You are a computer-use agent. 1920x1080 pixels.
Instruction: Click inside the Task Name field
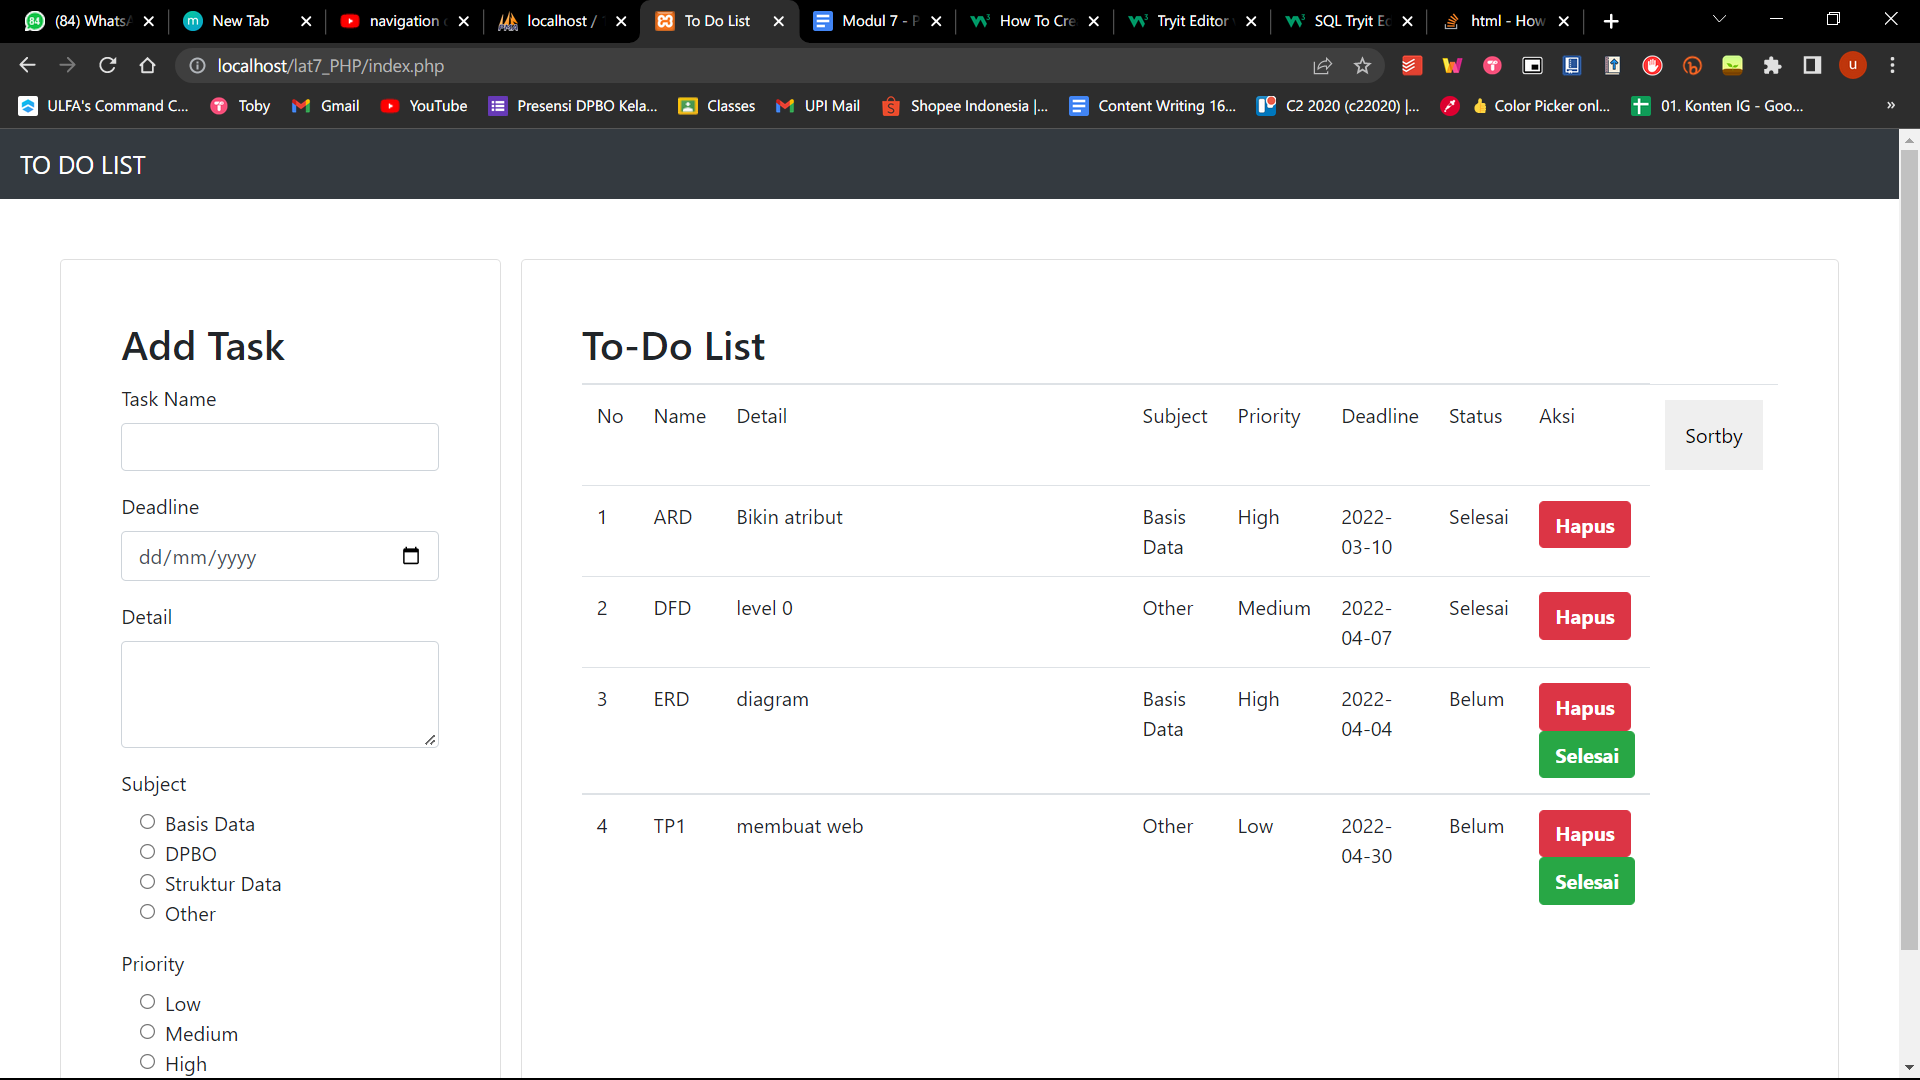coord(279,447)
